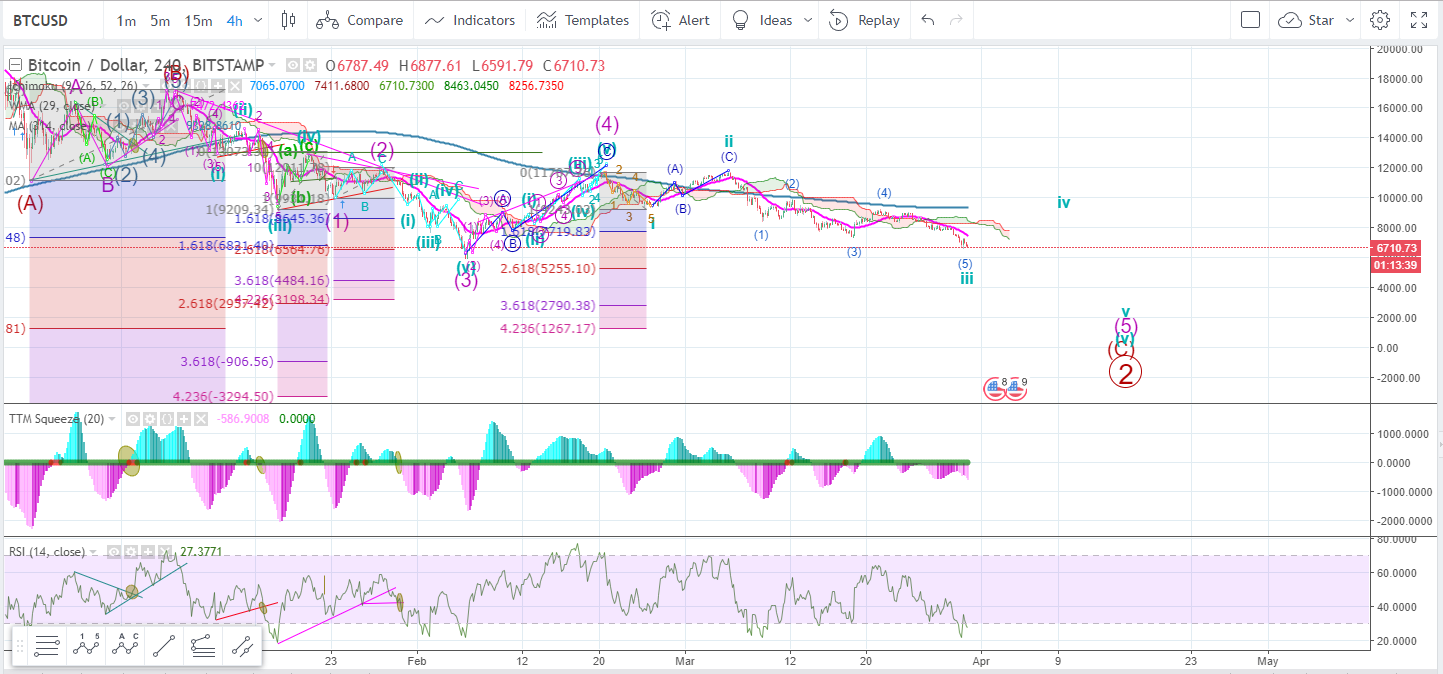Screen dimensions: 1443x674
Task: Click the US economic event flag 9
Action: [1016, 388]
